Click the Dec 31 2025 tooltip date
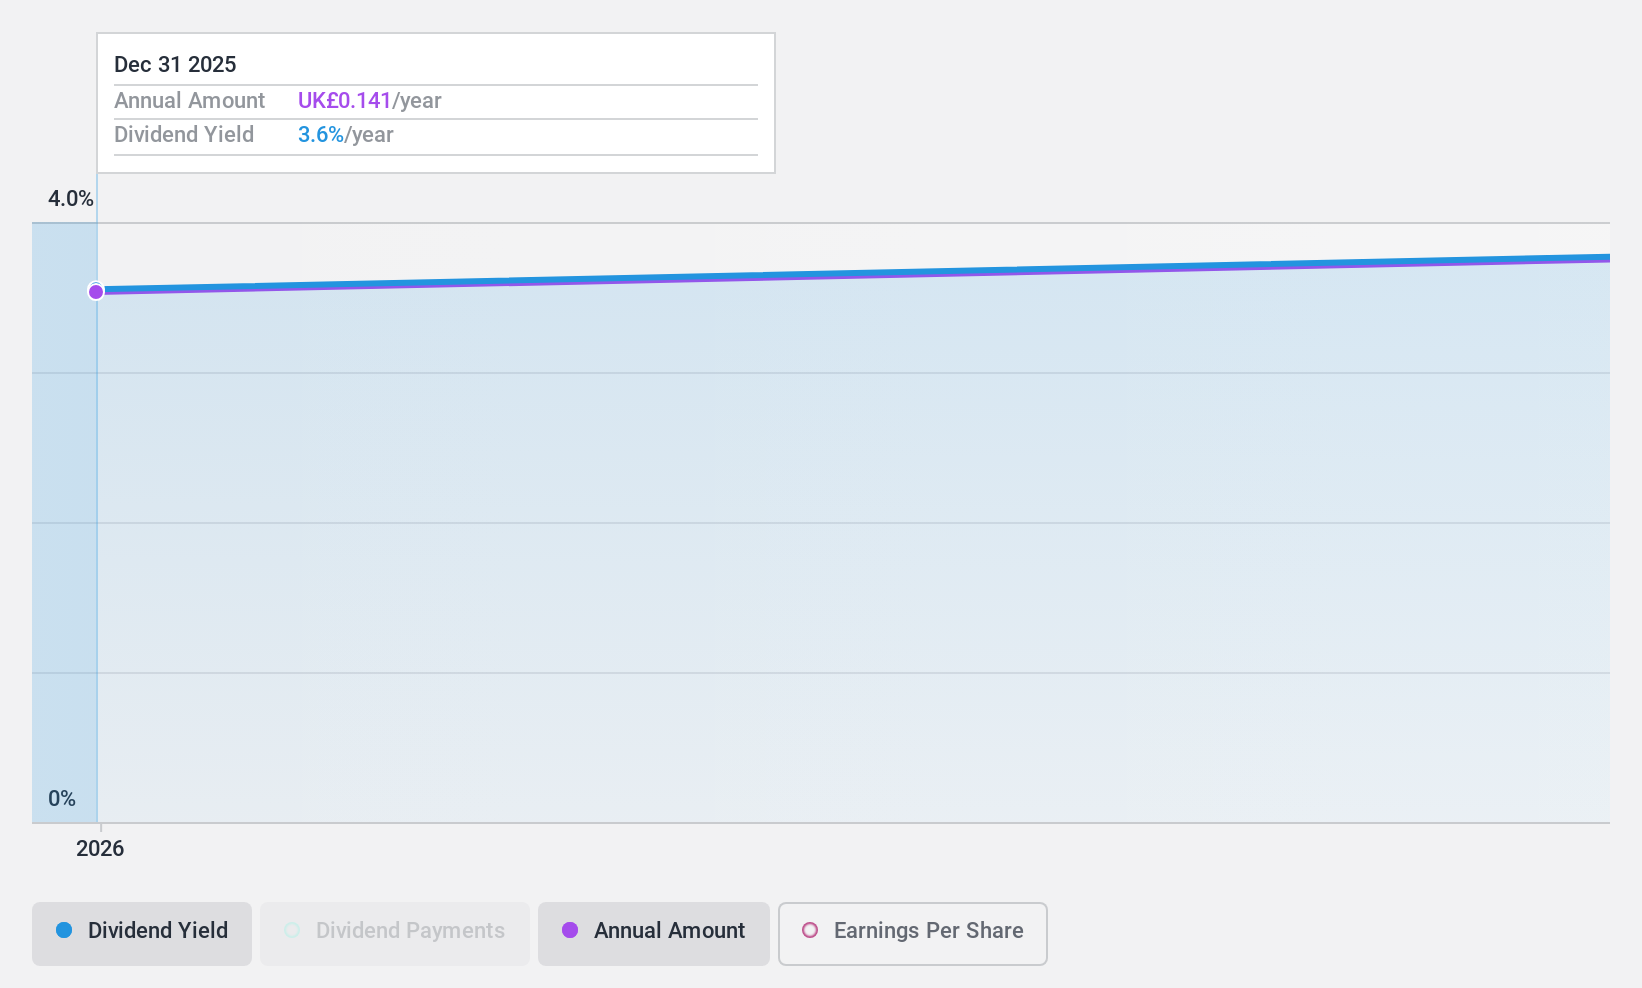Viewport: 1642px width, 988px height. pos(175,65)
